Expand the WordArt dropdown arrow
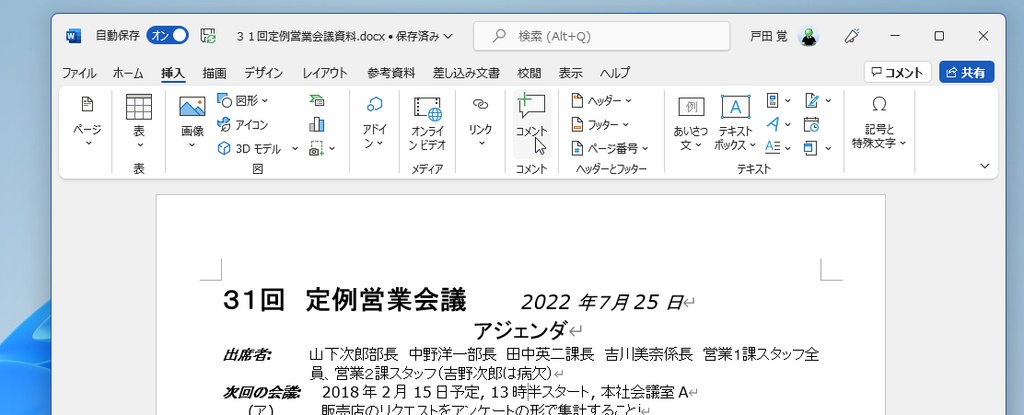 click(788, 124)
